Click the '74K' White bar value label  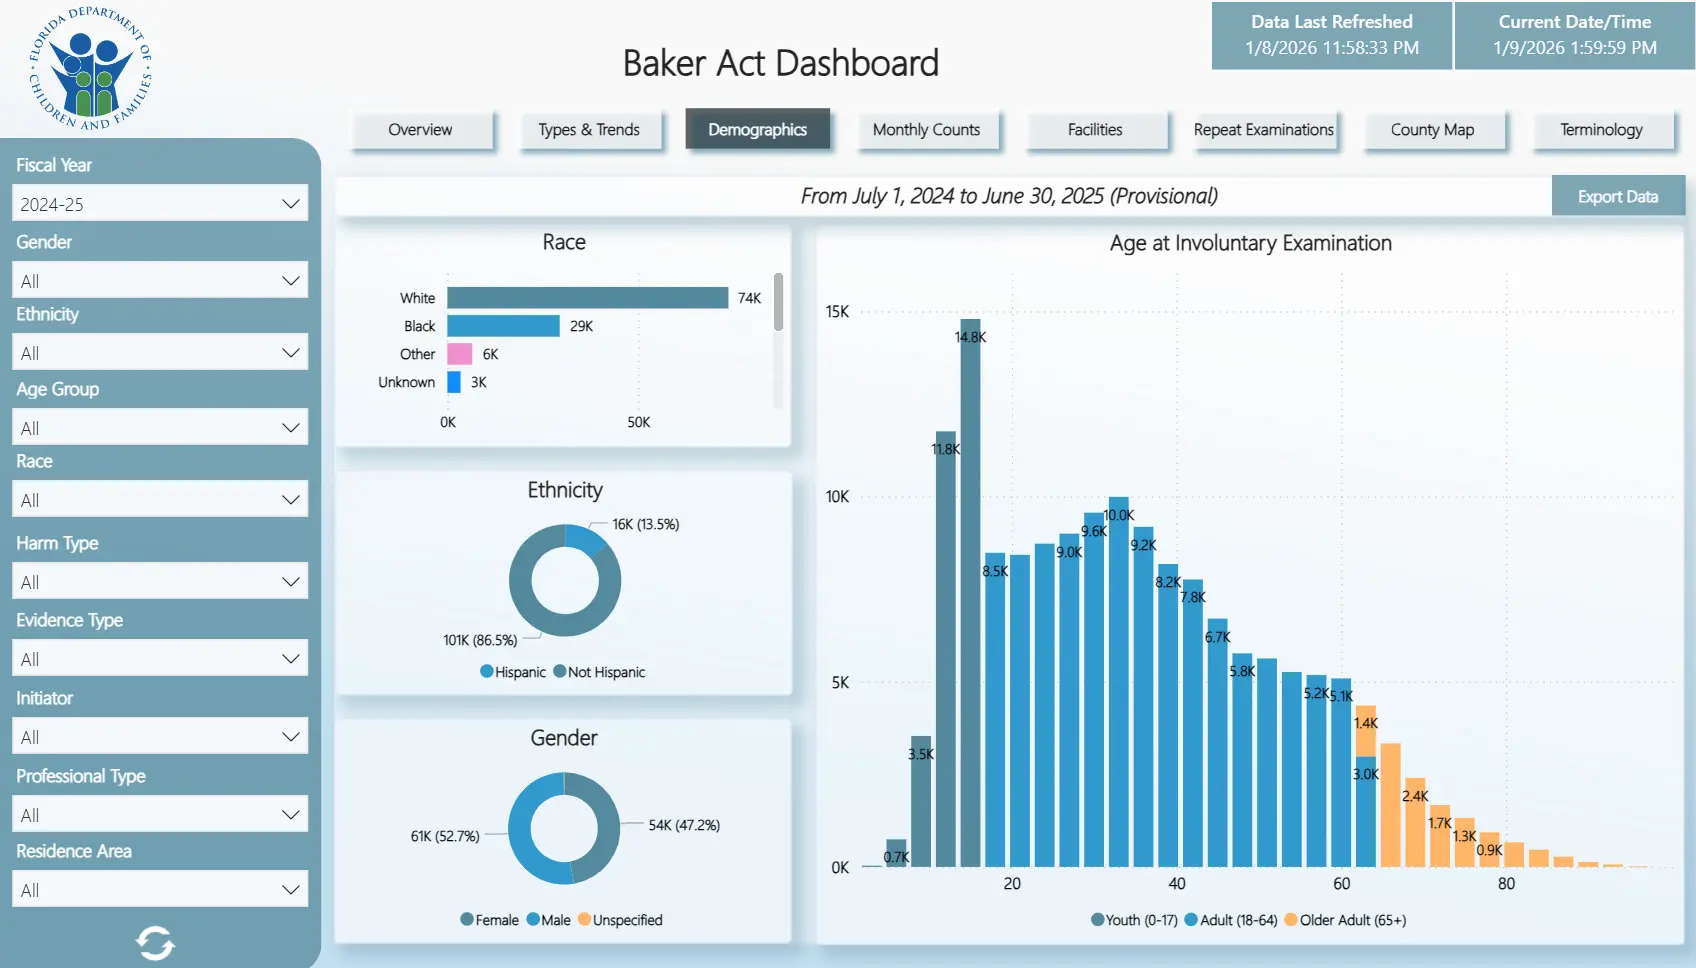749,298
